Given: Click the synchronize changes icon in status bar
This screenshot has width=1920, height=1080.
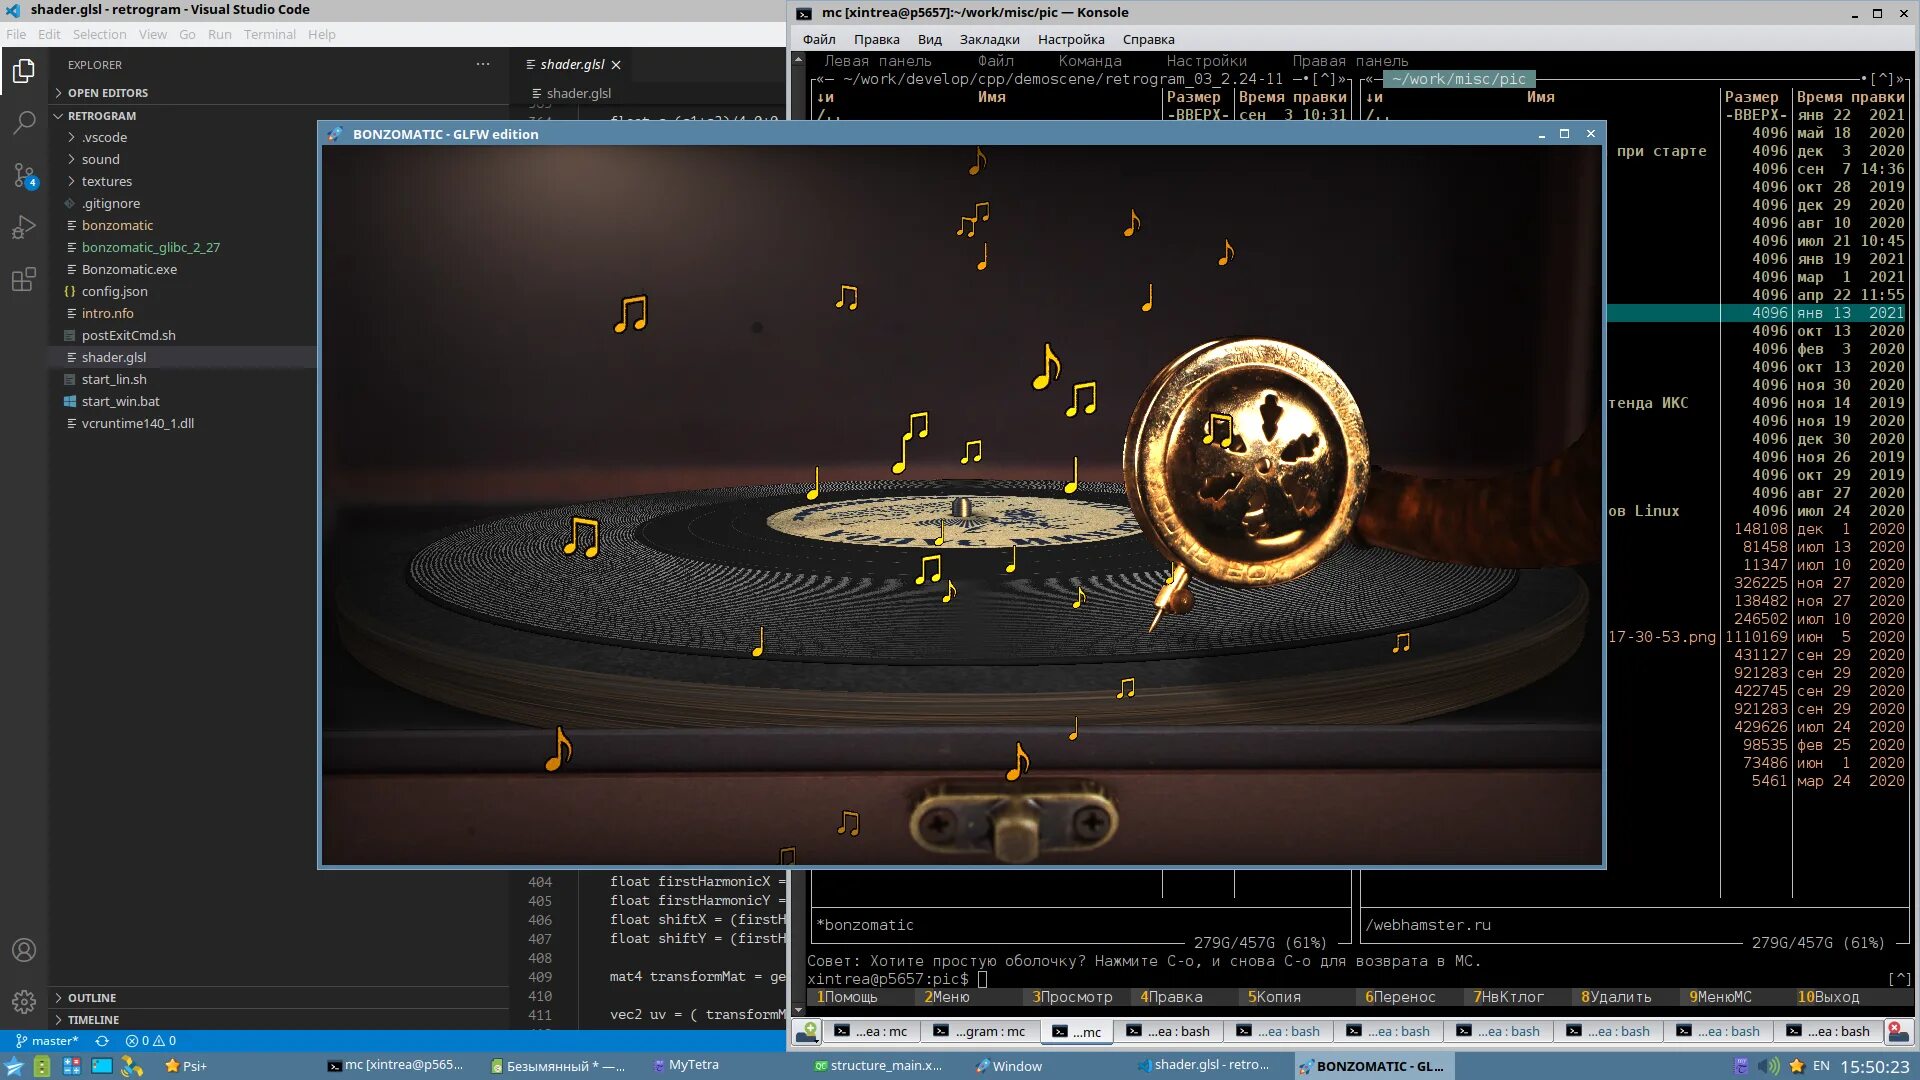Looking at the screenshot, I should (102, 1041).
